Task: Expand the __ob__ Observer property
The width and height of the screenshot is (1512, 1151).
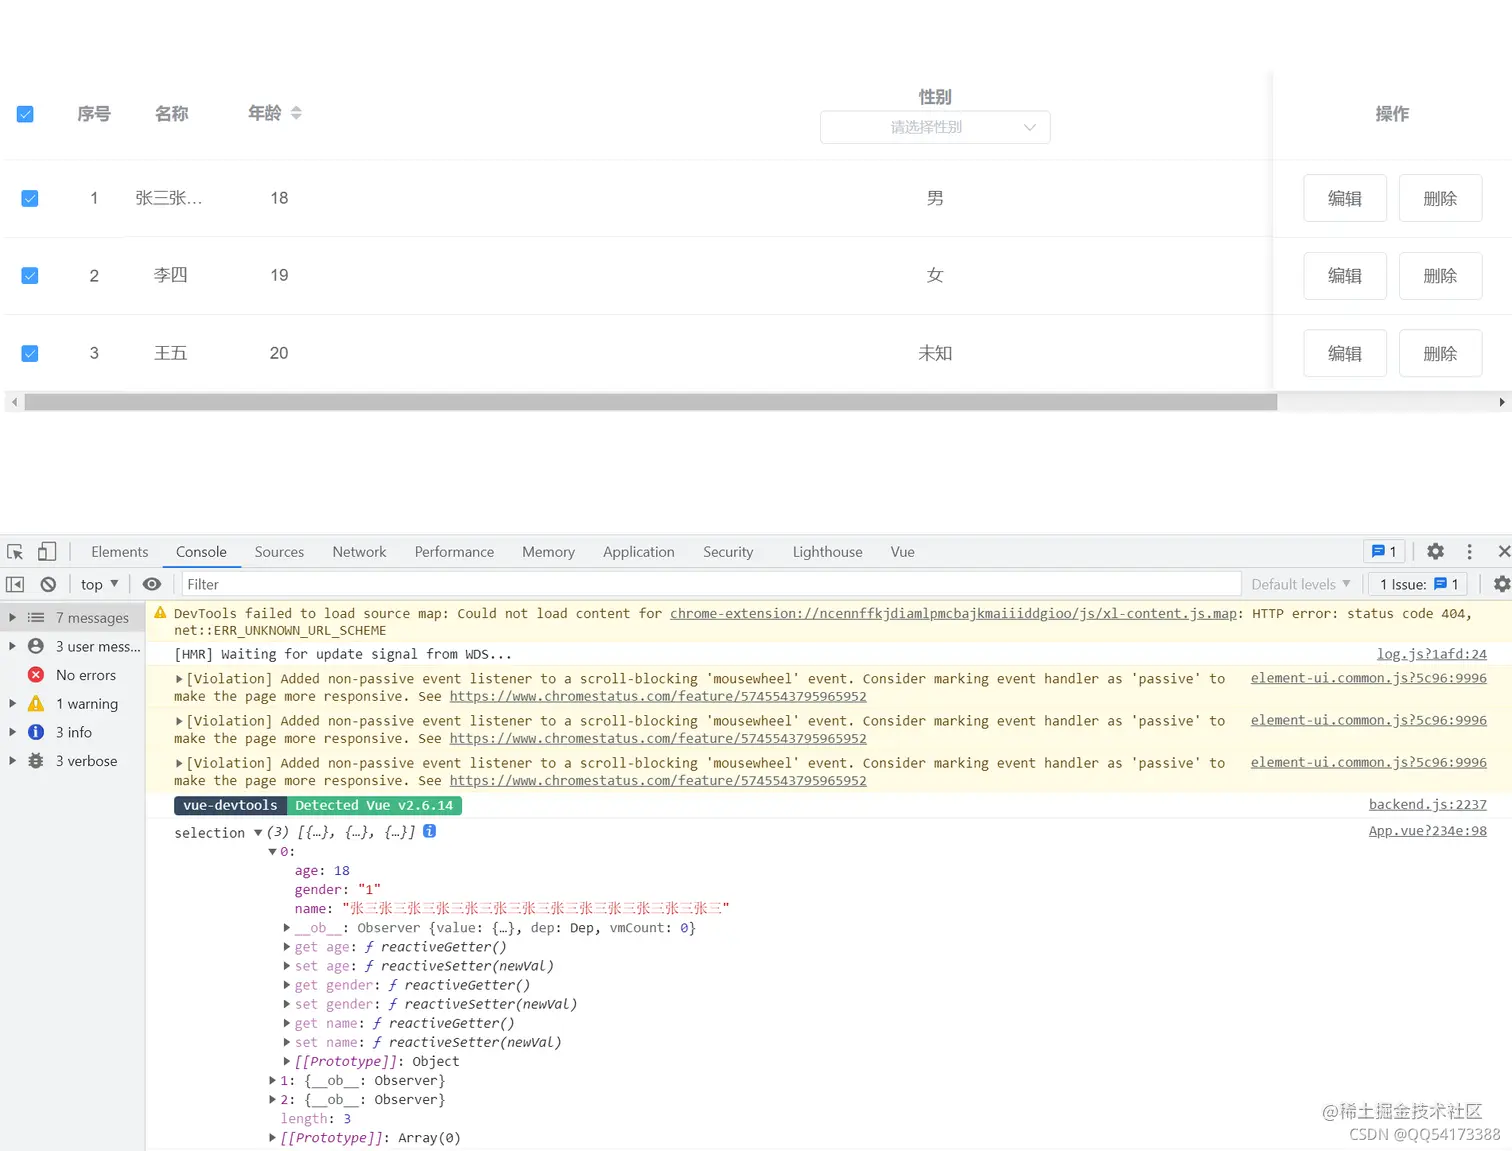Action: (x=287, y=928)
